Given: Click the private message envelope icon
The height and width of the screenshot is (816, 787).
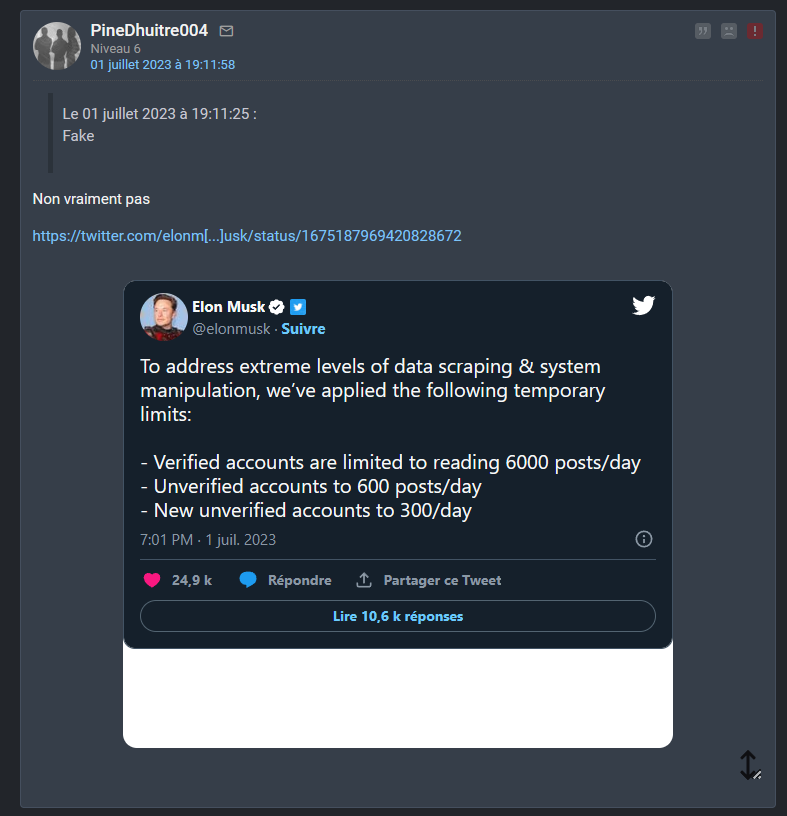Looking at the screenshot, I should [226, 31].
